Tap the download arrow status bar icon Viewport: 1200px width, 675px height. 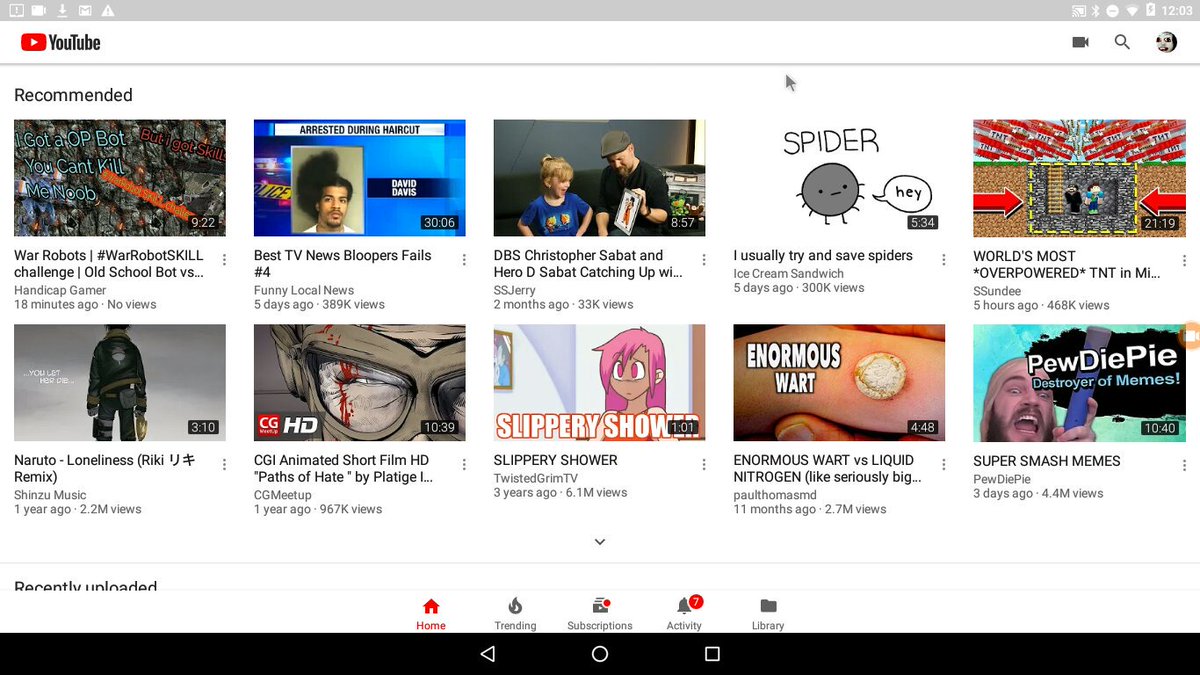(62, 10)
